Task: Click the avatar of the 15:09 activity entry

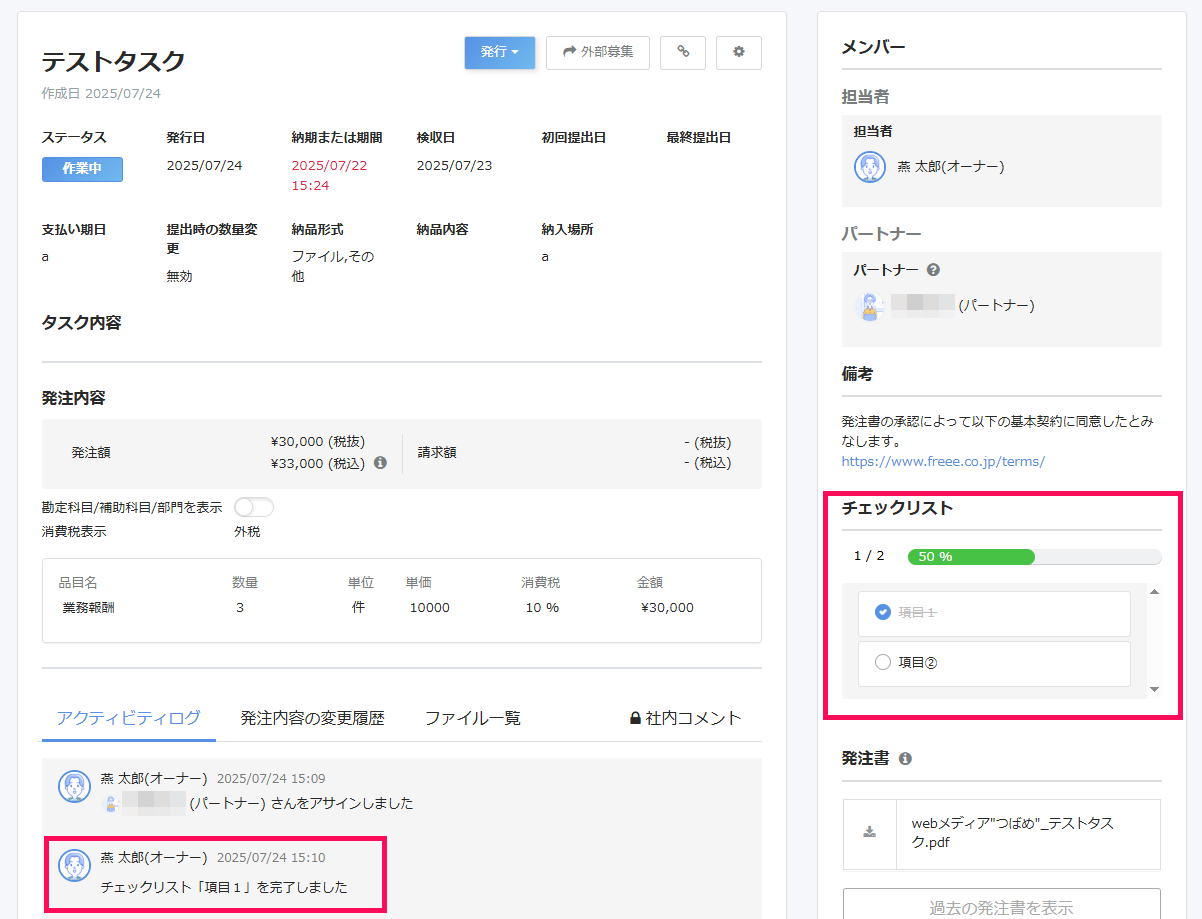Action: (75, 787)
